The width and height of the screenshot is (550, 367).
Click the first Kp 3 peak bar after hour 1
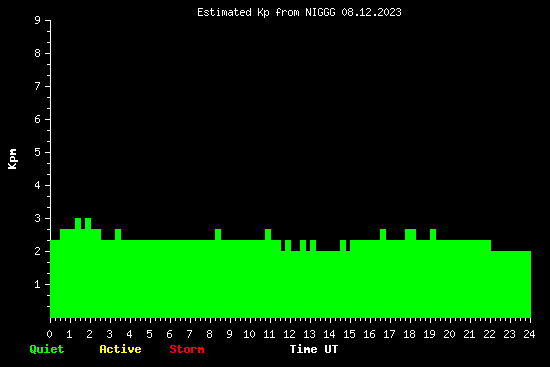point(78,223)
